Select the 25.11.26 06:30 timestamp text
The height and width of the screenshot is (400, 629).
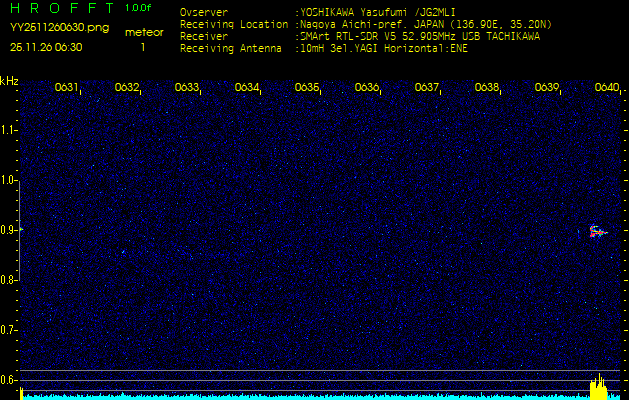(x=46, y=46)
